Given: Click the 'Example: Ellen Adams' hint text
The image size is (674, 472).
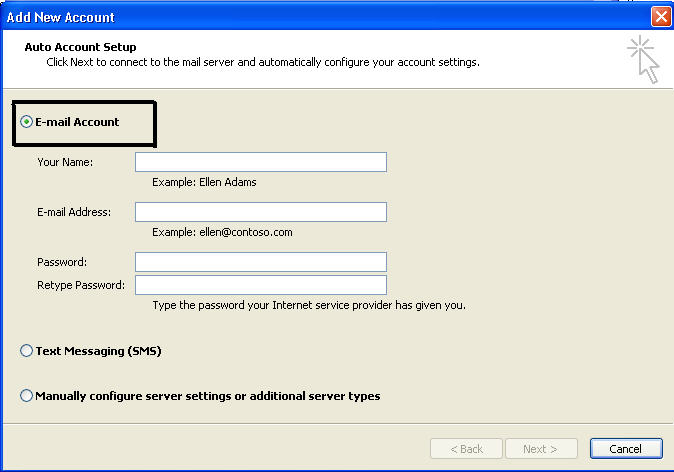Looking at the screenshot, I should [204, 182].
